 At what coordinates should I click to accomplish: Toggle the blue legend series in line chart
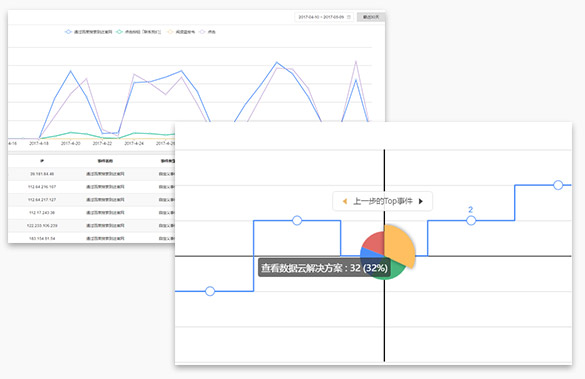click(x=88, y=32)
